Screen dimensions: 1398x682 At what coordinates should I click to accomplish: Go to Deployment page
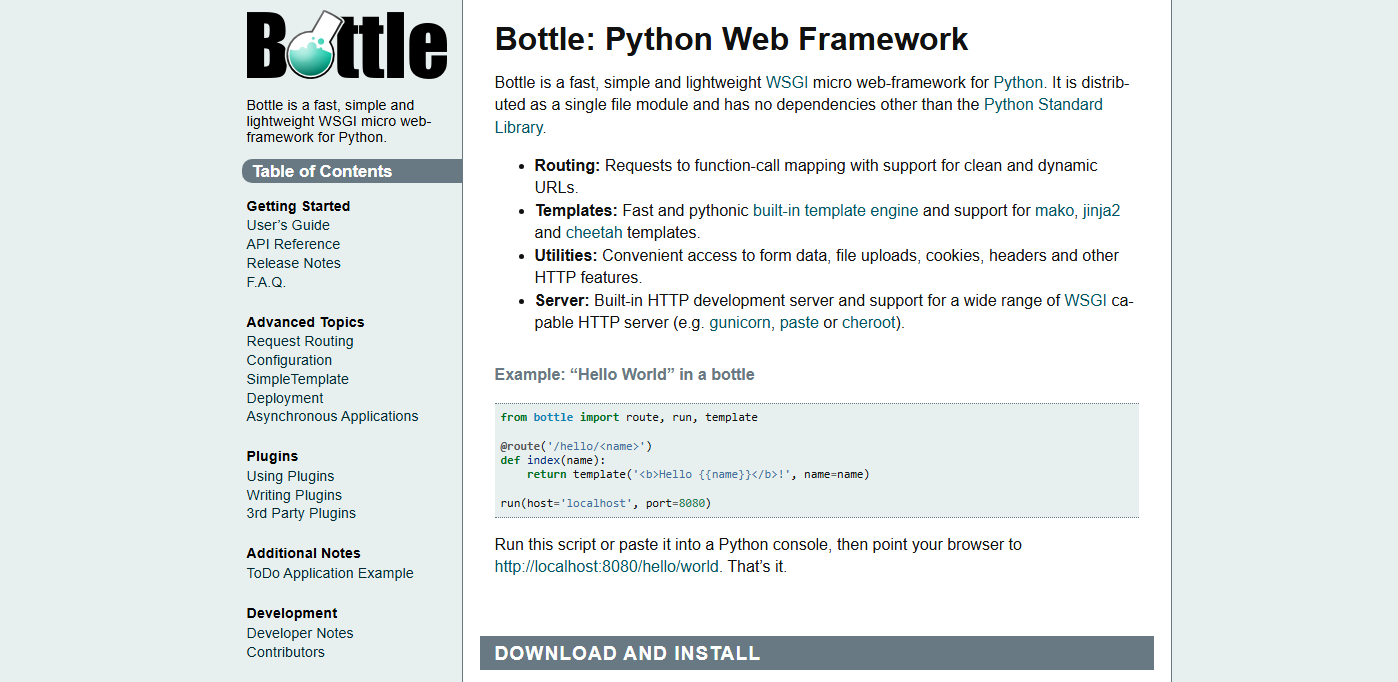[285, 398]
